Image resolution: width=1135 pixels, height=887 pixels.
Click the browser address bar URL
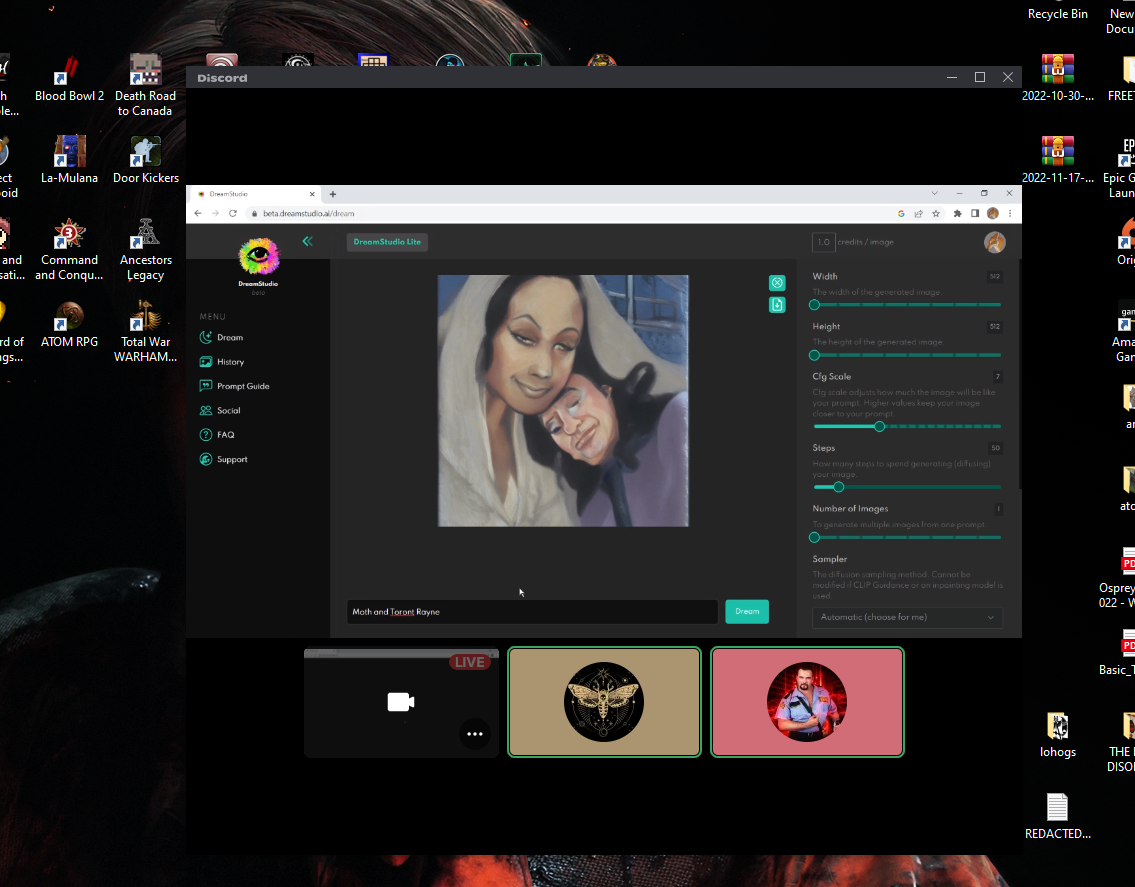(x=309, y=214)
